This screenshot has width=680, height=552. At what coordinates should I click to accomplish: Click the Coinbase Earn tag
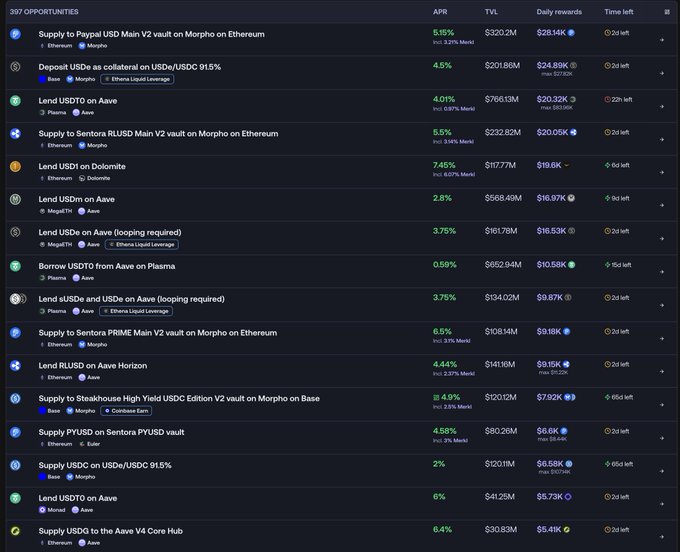tap(126, 411)
